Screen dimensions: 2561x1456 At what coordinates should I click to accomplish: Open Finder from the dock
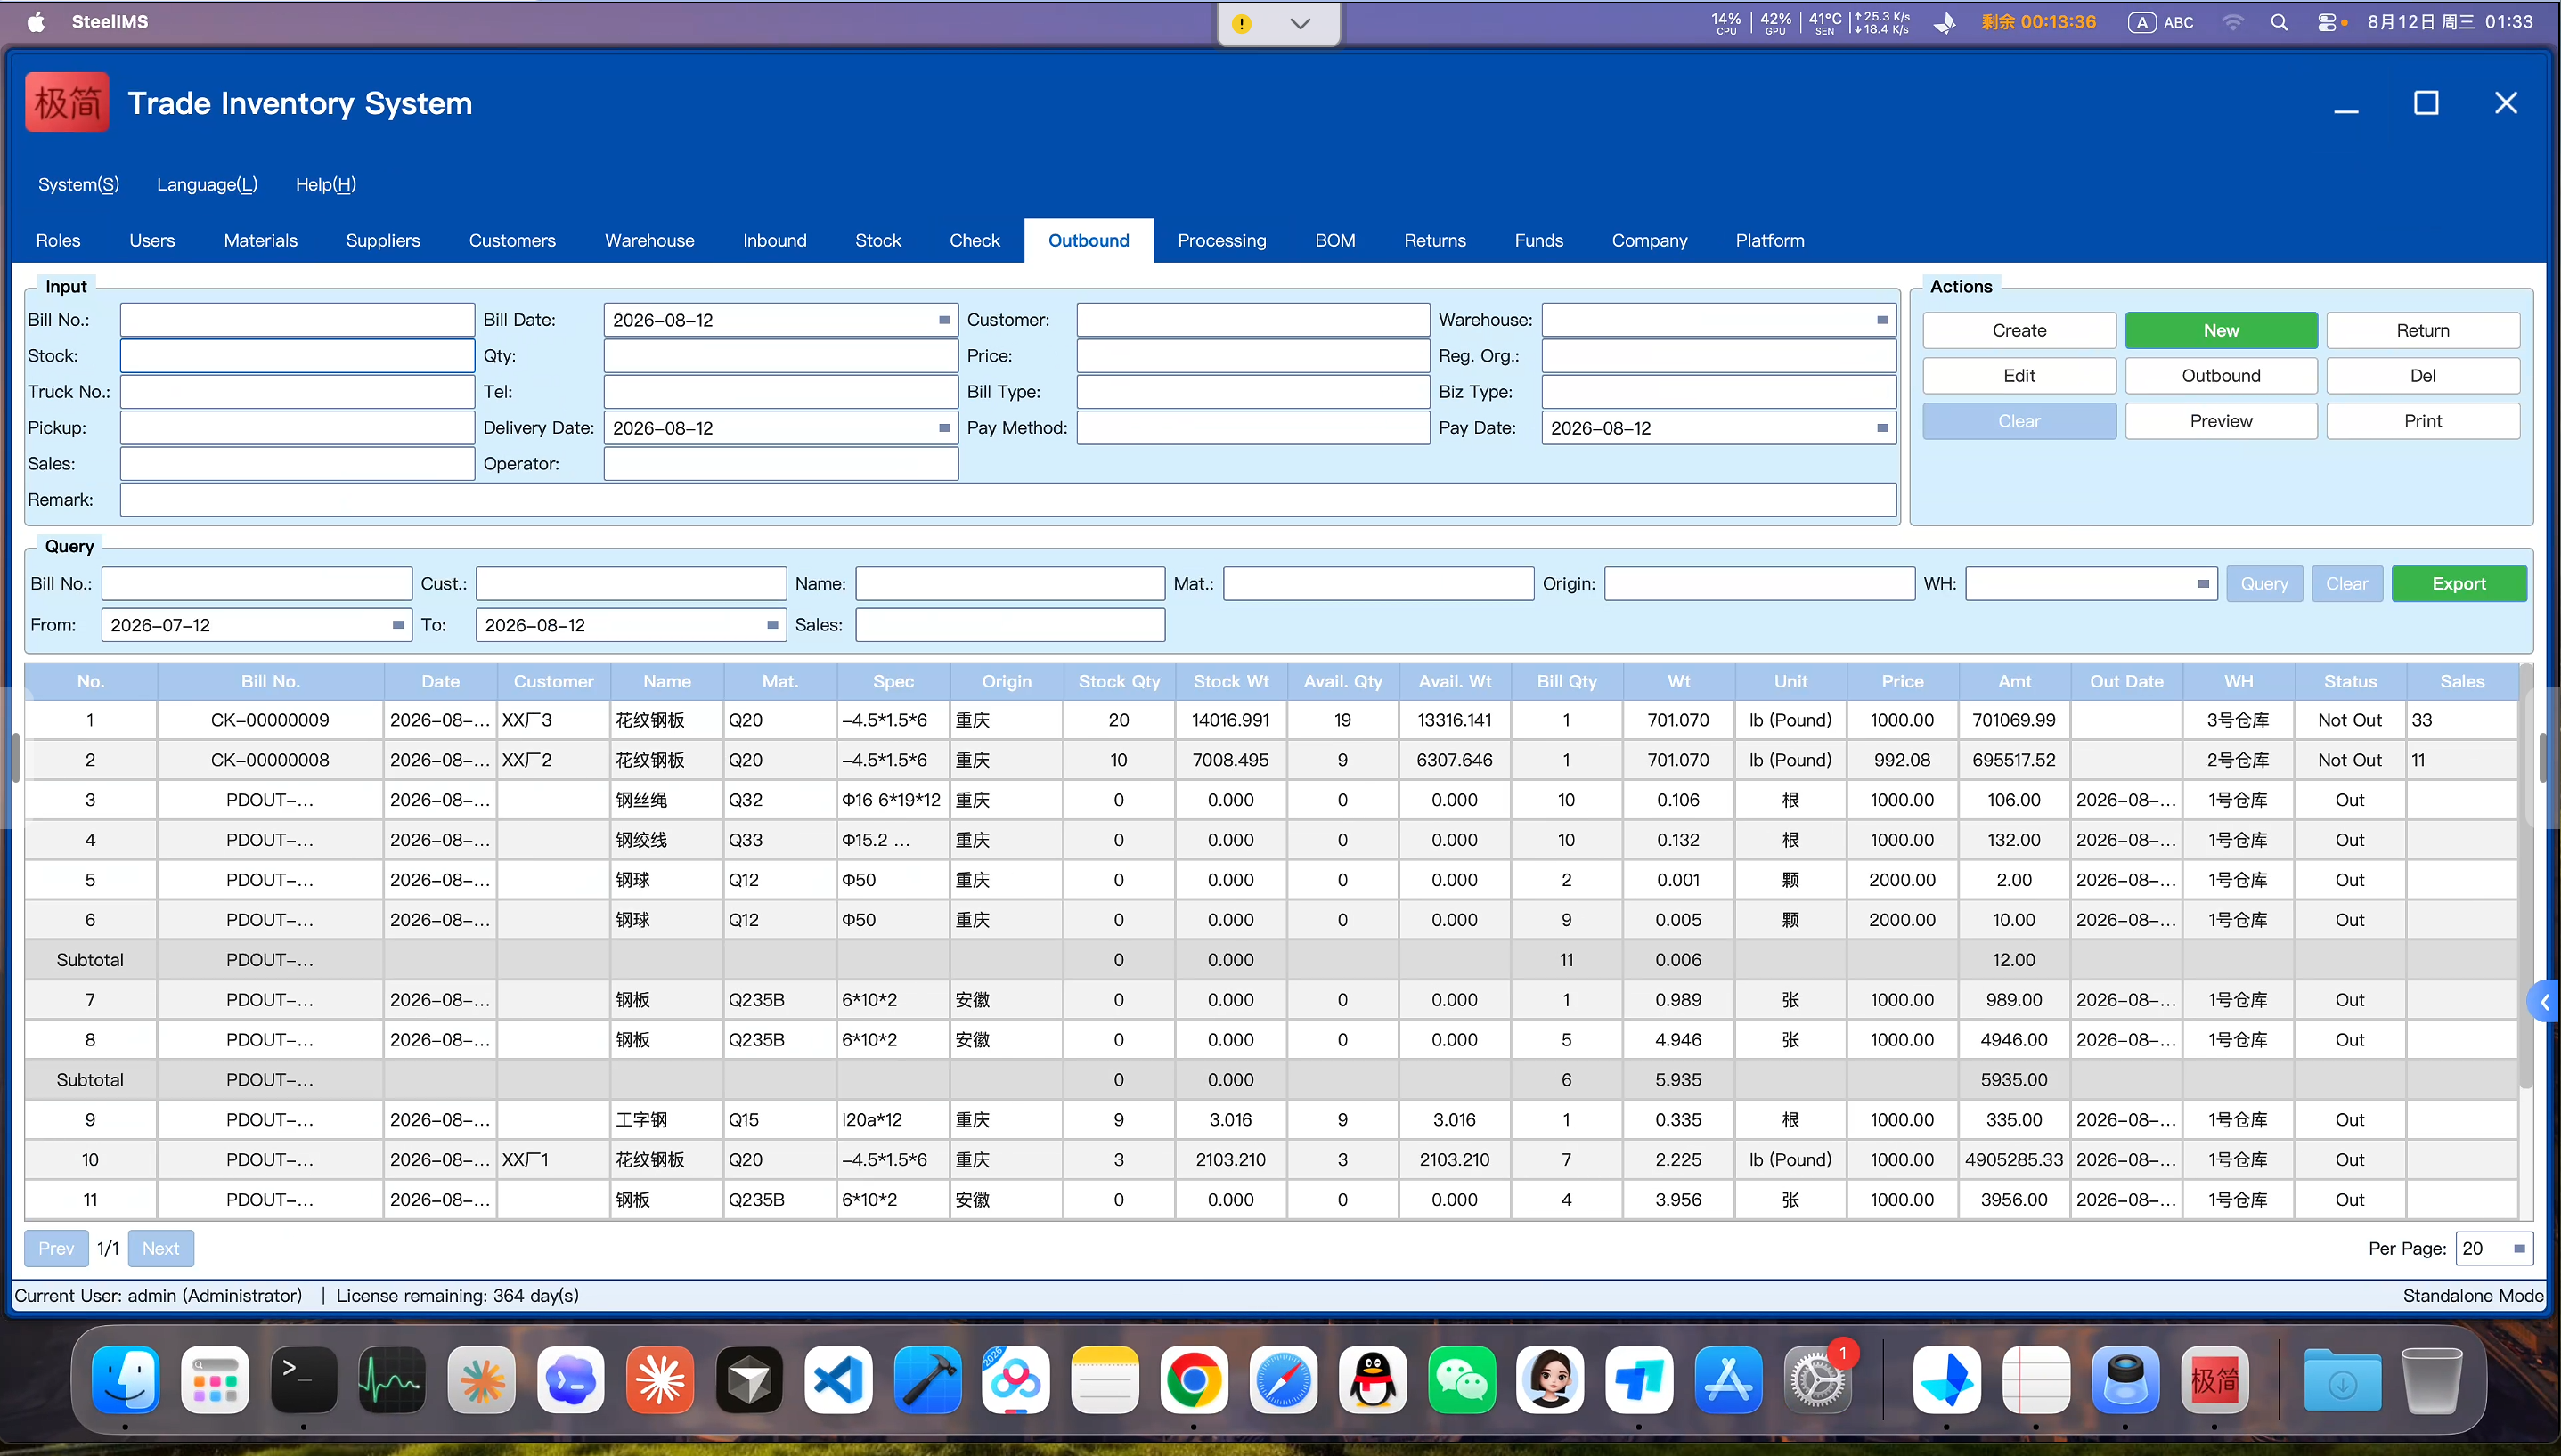click(x=126, y=1381)
